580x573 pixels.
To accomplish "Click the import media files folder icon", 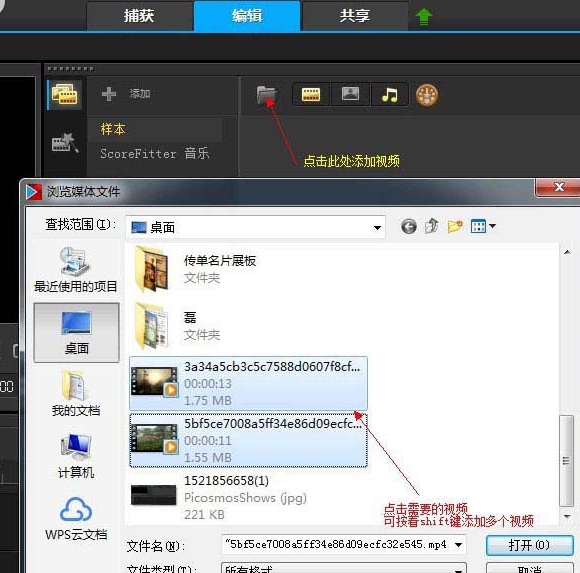I will pos(267,95).
